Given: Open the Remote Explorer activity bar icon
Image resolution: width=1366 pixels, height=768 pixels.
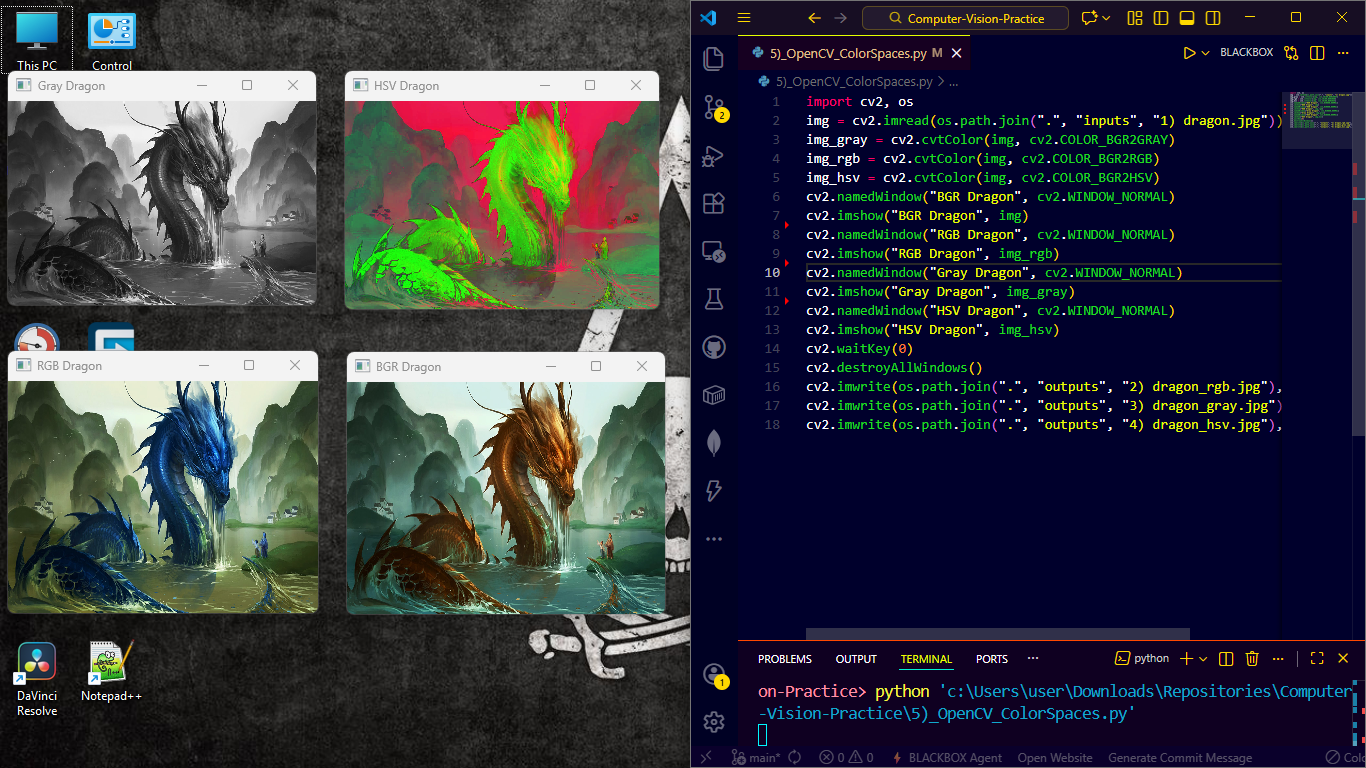Looking at the screenshot, I should 714,251.
